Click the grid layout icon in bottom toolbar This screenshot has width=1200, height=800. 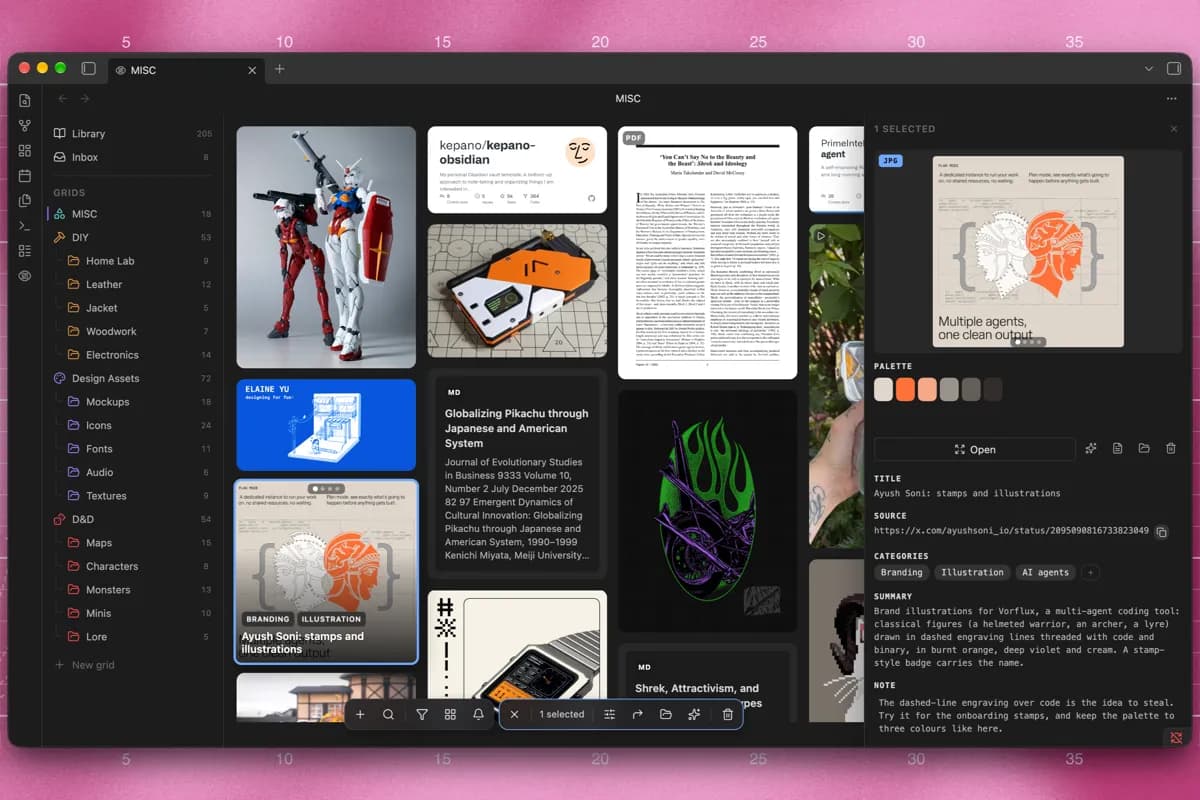[x=450, y=714]
